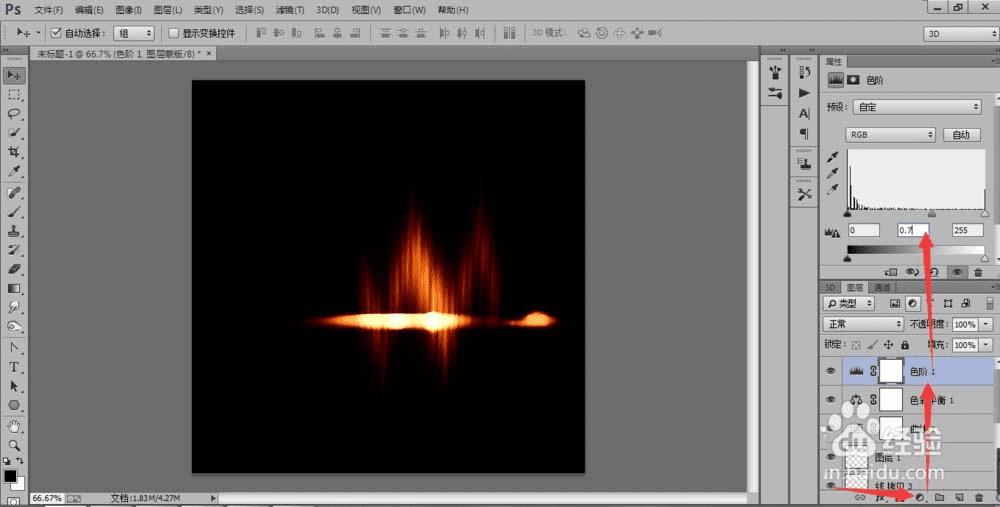Select the Eraser tool
The image size is (1000, 507).
click(x=13, y=269)
